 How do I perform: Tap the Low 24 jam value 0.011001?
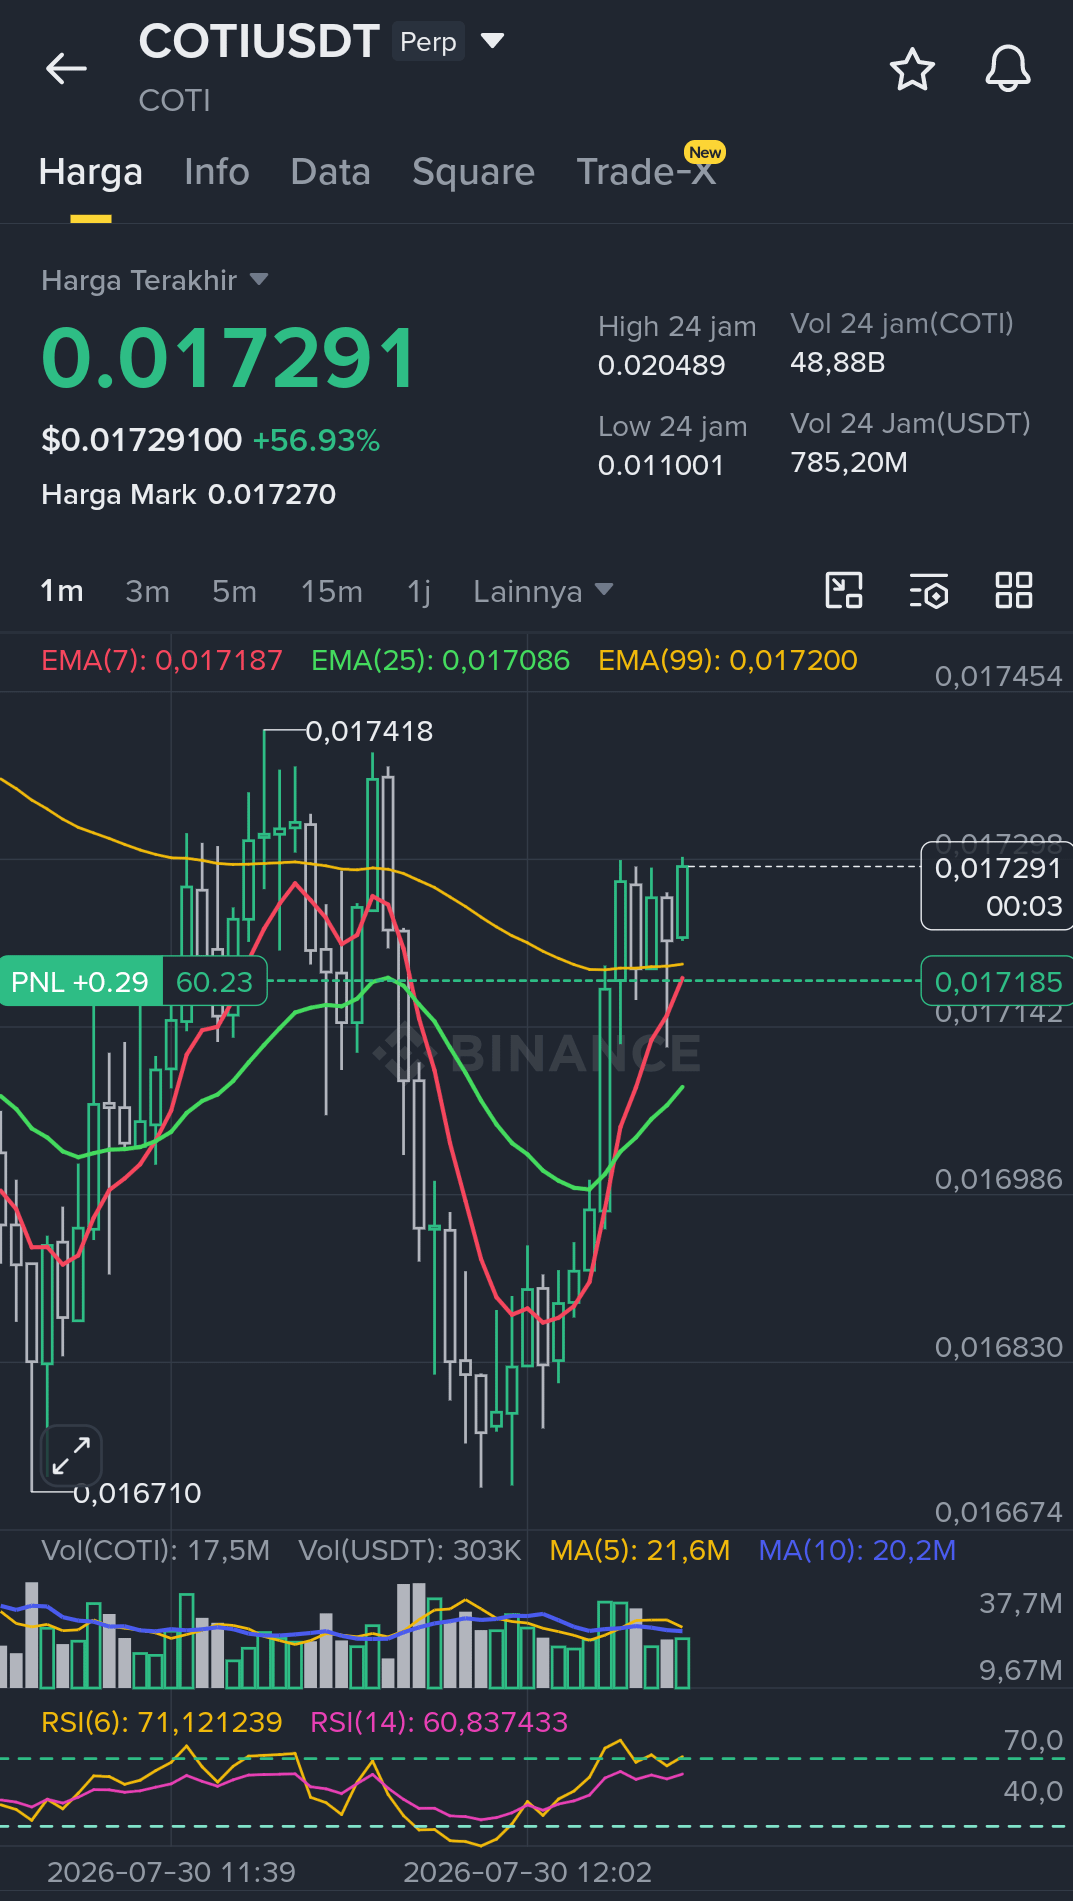point(660,465)
